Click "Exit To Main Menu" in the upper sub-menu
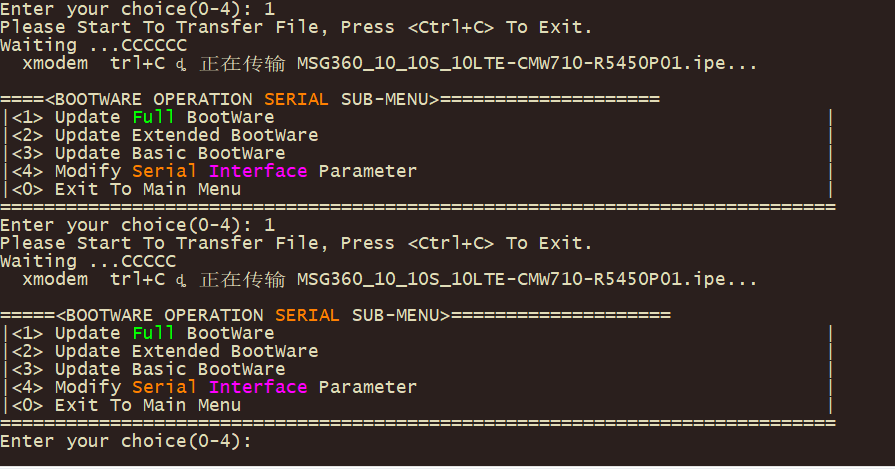 147,189
